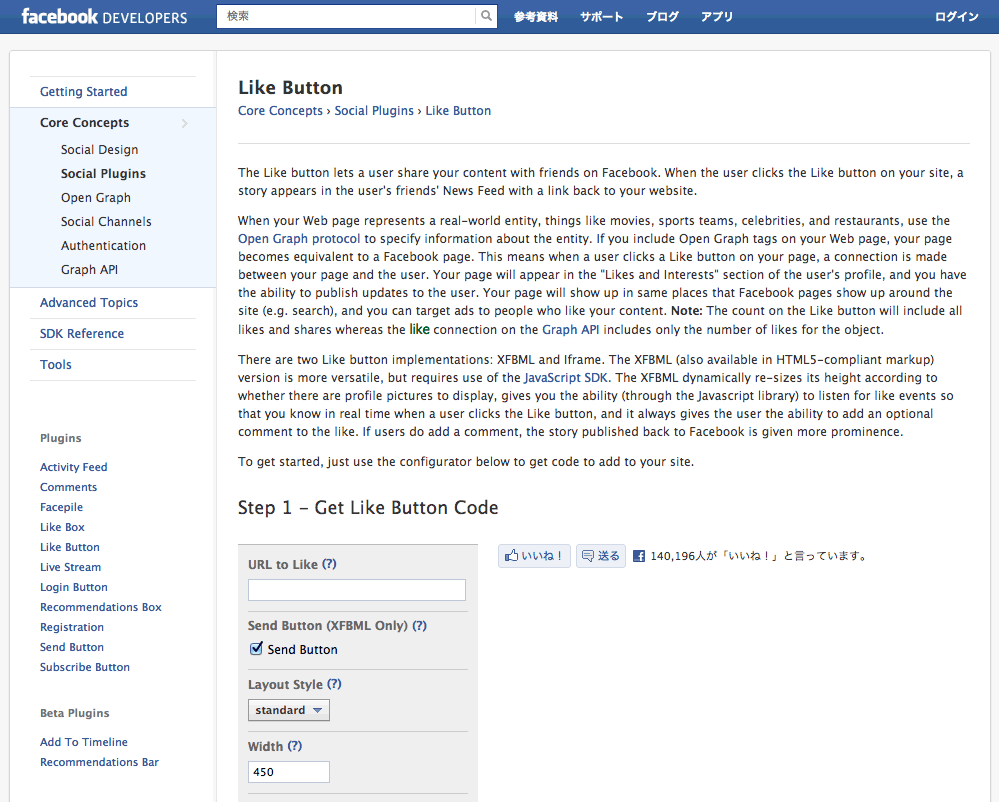Open the Registration plugin link
Screen dimensions: 999x802
tap(71, 627)
